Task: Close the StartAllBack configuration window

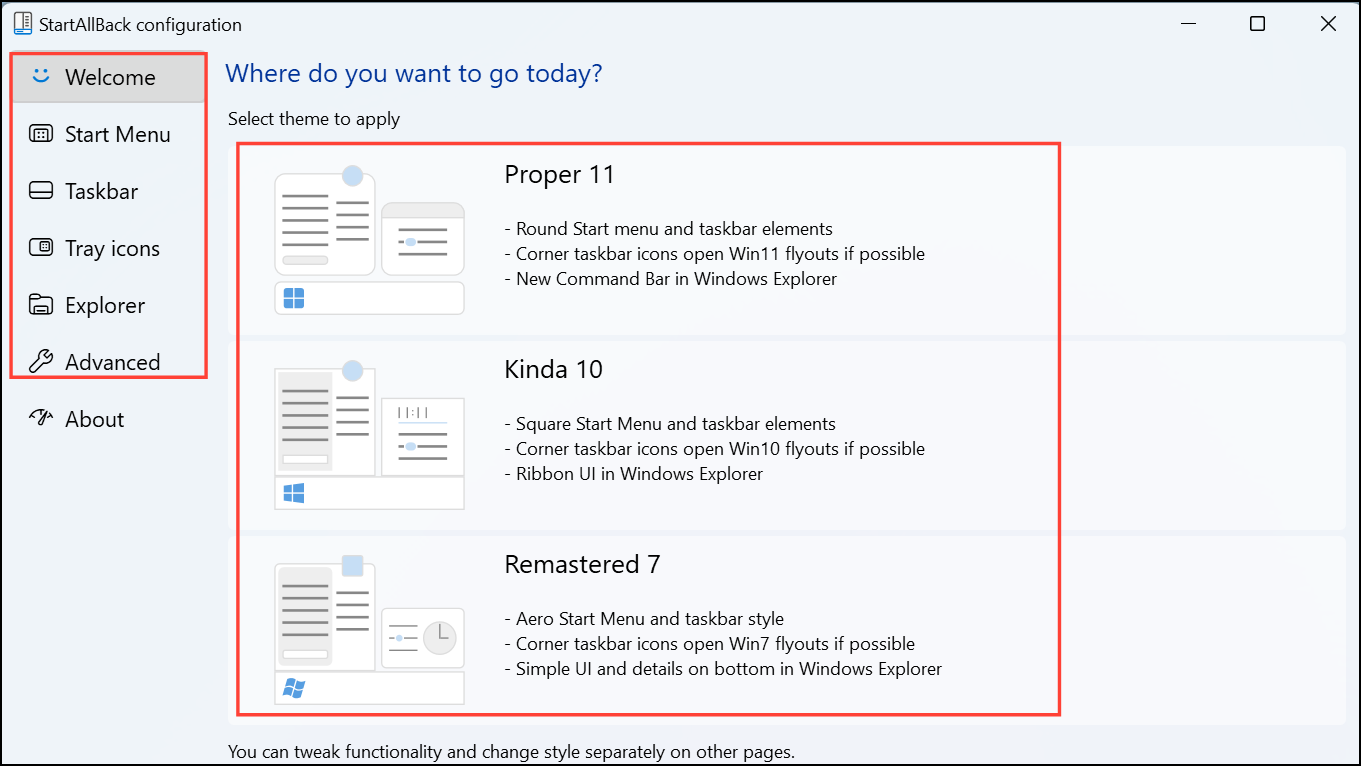Action: [x=1327, y=24]
